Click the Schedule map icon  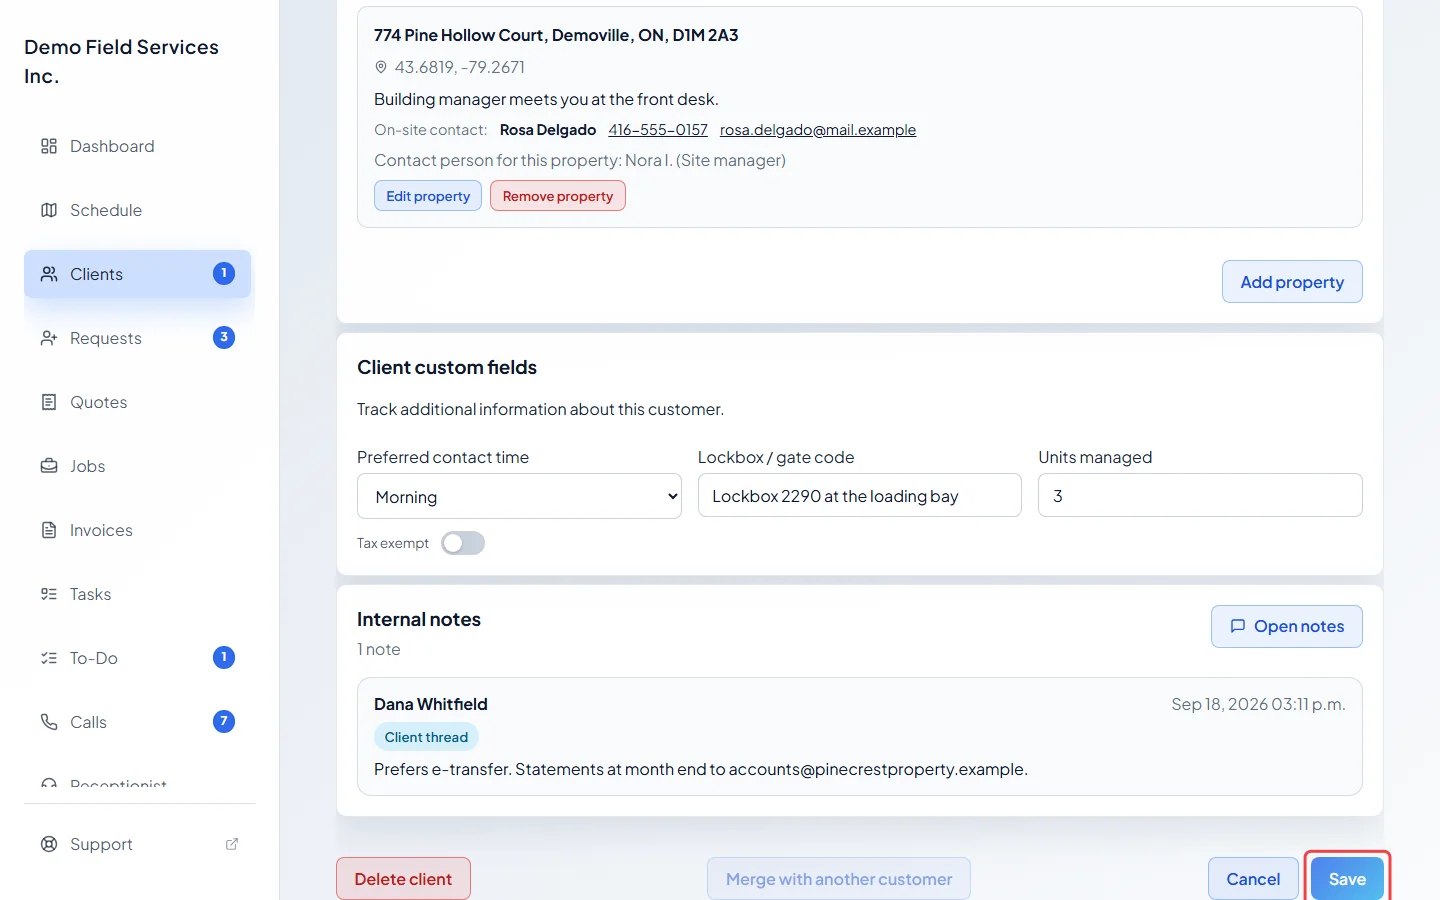(49, 210)
